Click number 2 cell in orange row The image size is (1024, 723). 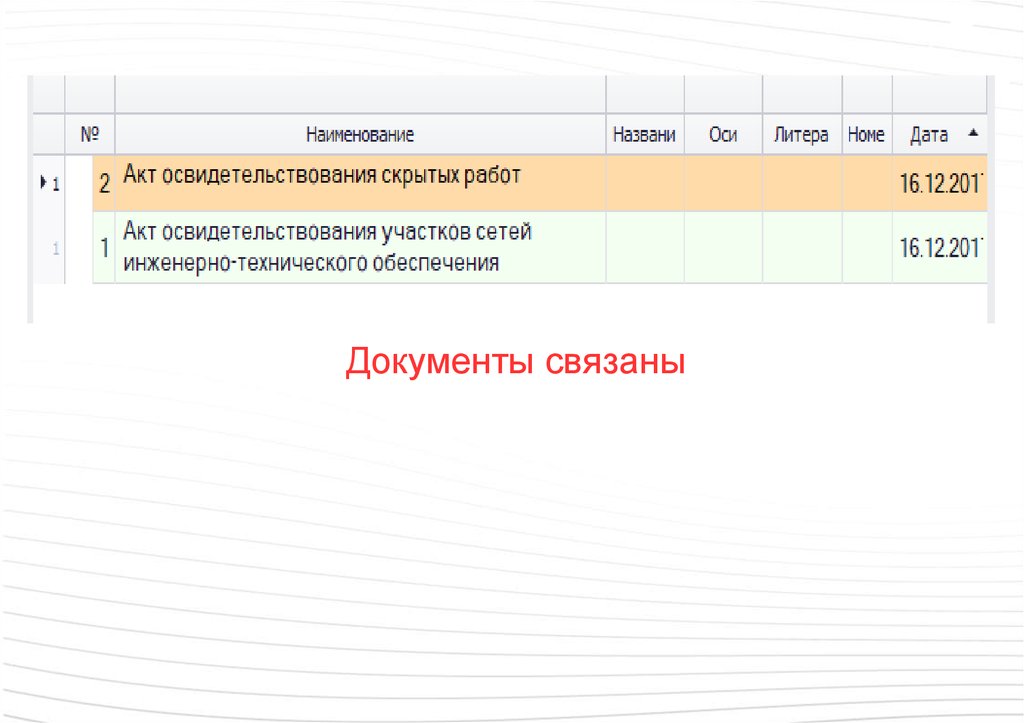point(104,184)
